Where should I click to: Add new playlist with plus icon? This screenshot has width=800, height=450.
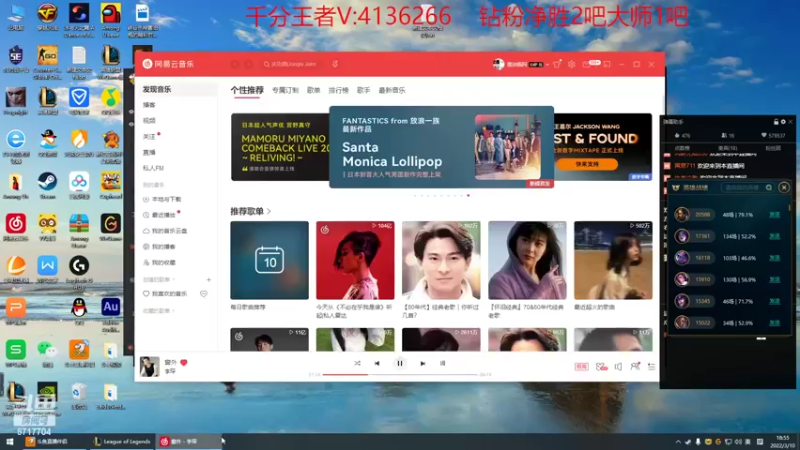[x=208, y=280]
